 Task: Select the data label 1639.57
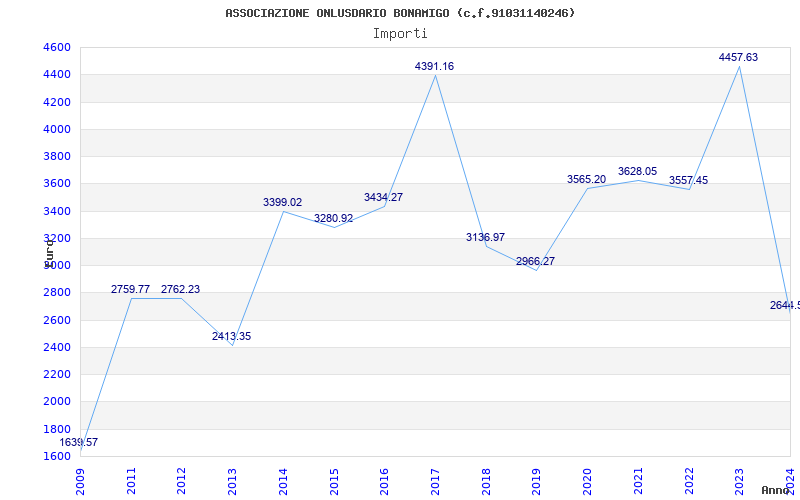coord(79,442)
